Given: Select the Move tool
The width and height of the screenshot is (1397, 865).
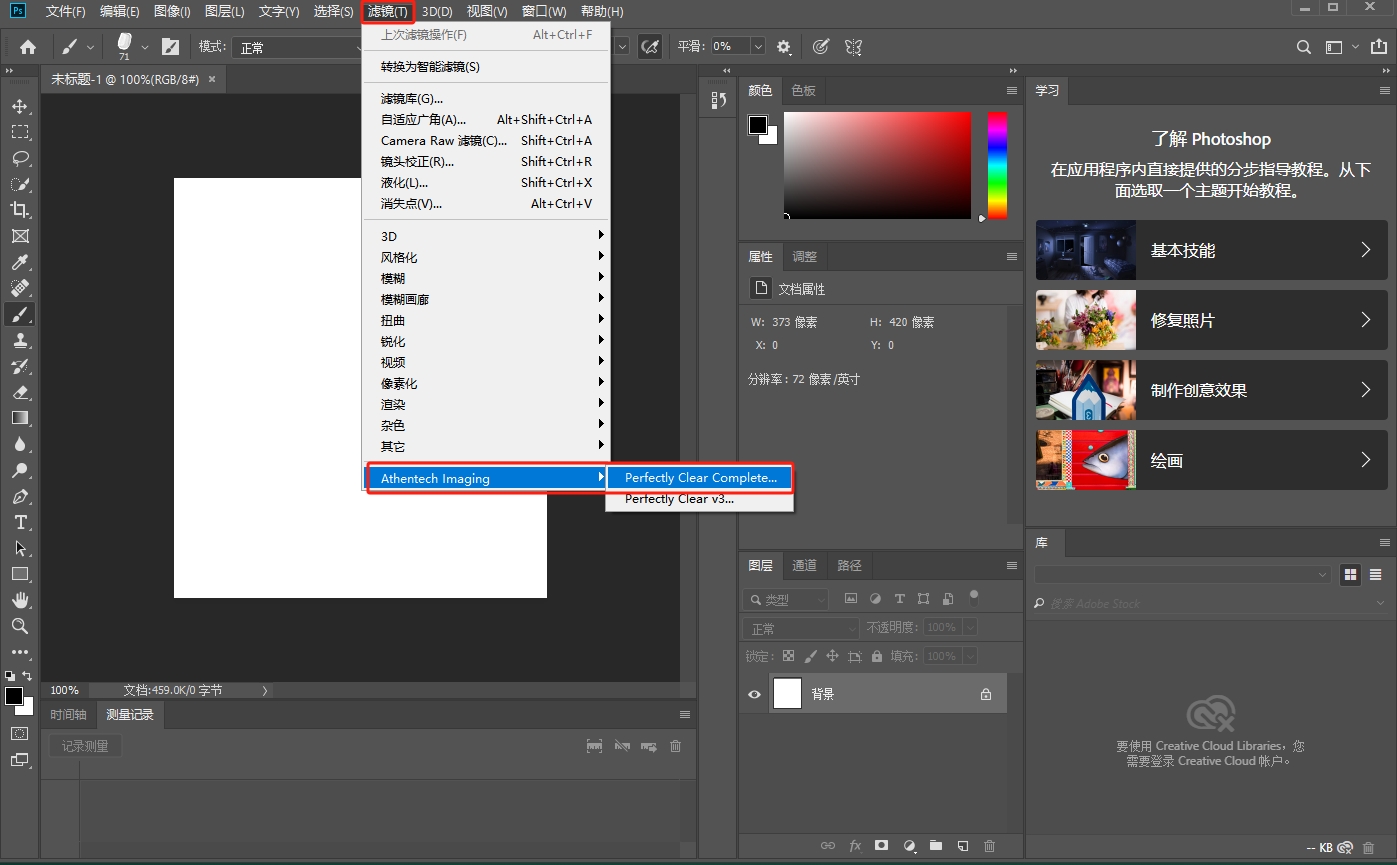Looking at the screenshot, I should (20, 106).
